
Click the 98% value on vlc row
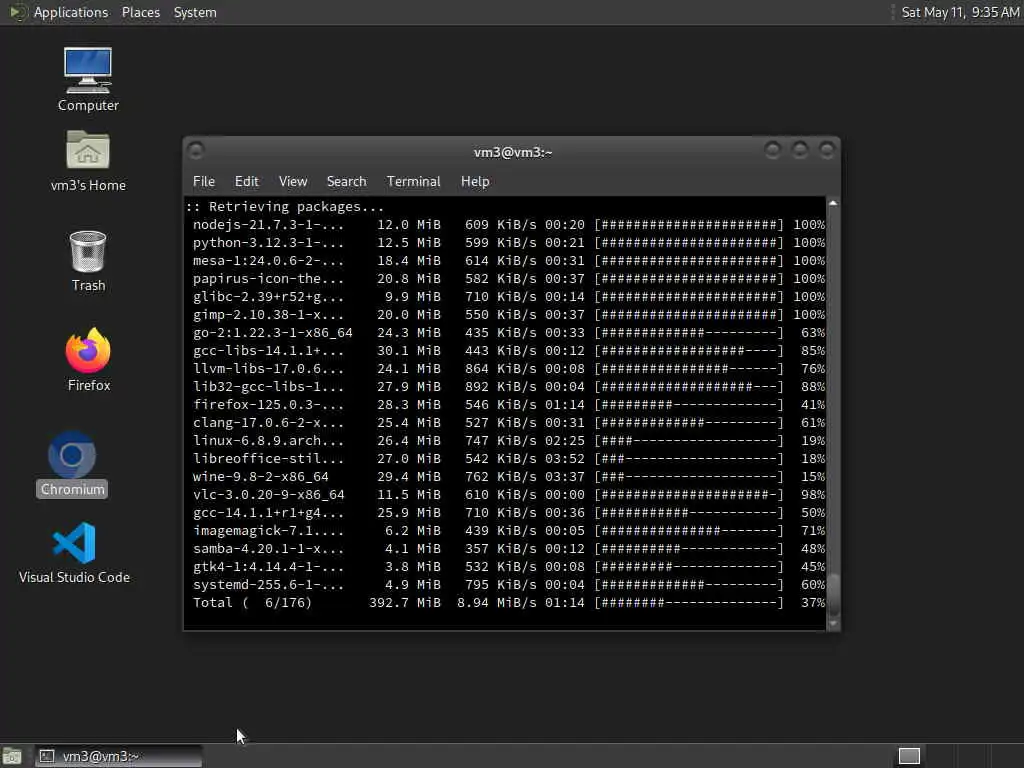(x=813, y=495)
